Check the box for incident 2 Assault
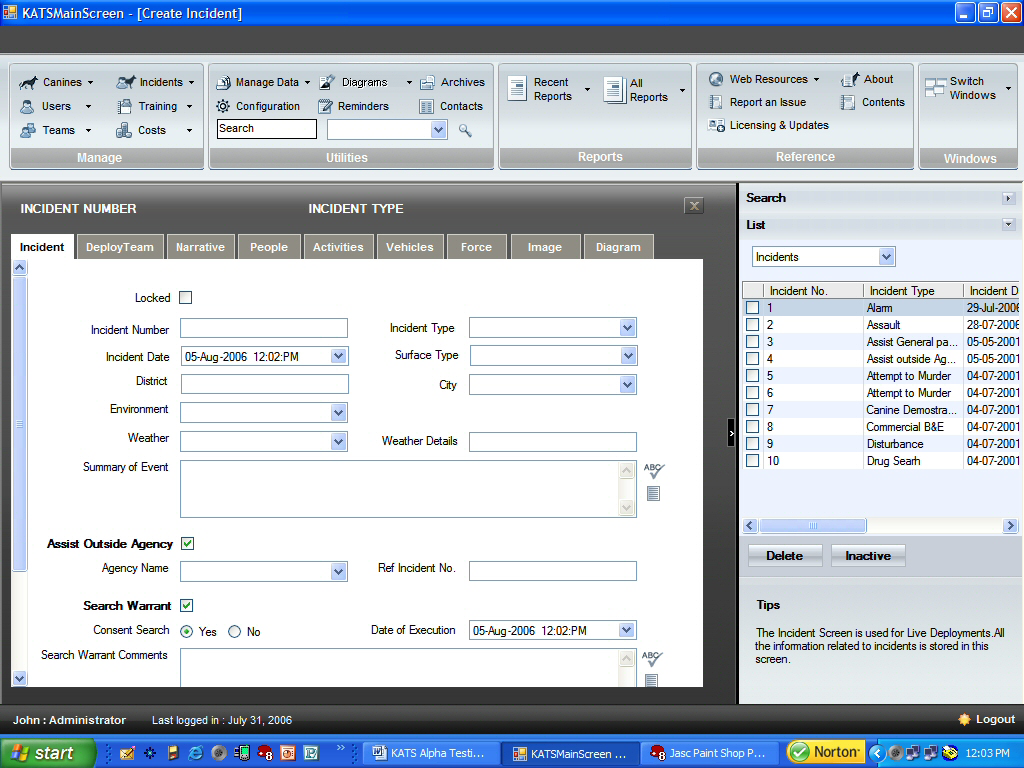The height and width of the screenshot is (768, 1024). tap(752, 325)
